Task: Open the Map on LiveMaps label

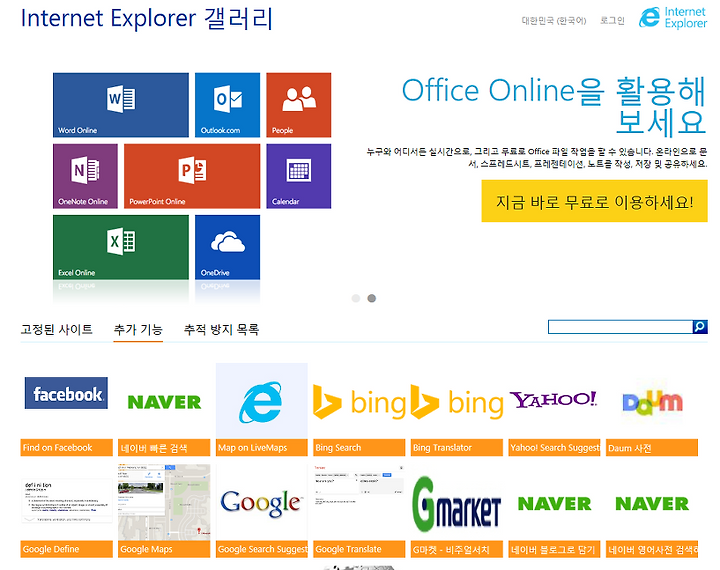Action: [262, 447]
